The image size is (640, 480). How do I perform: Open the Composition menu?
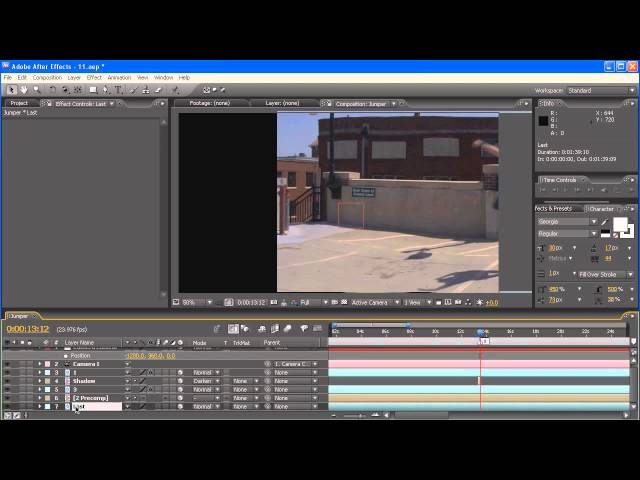pyautogui.click(x=47, y=77)
